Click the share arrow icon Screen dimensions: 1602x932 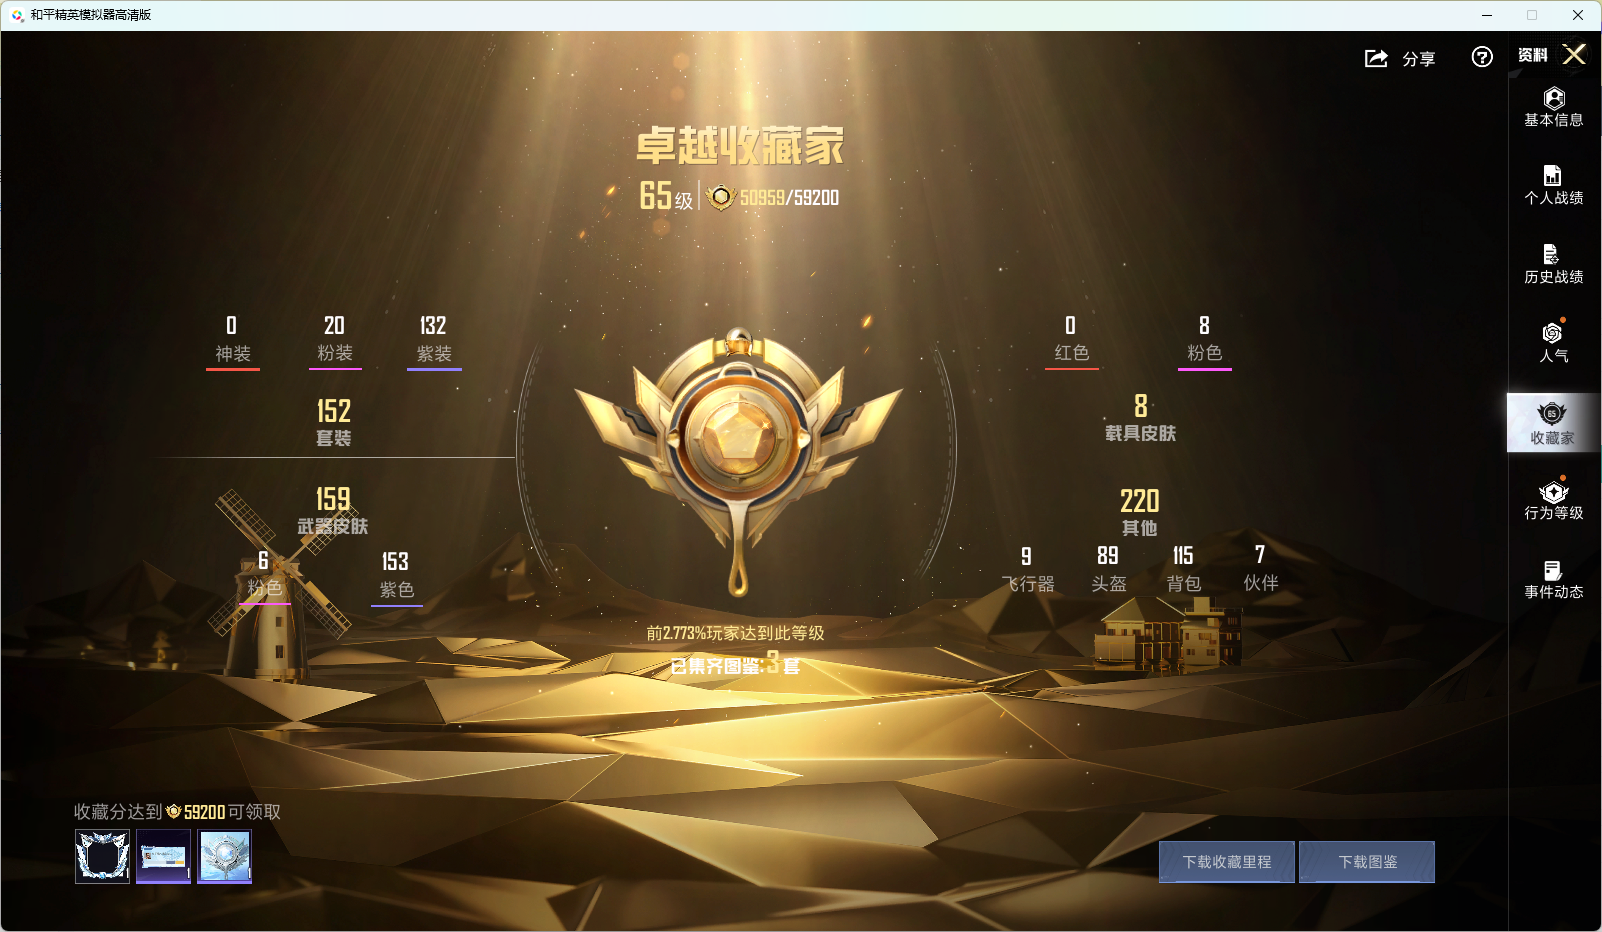[x=1376, y=58]
